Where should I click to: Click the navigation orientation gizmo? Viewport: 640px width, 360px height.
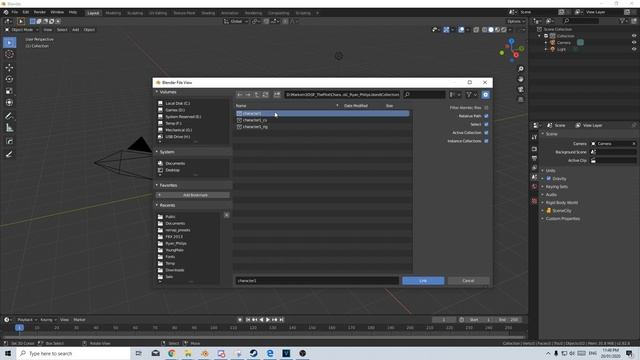tap(512, 50)
